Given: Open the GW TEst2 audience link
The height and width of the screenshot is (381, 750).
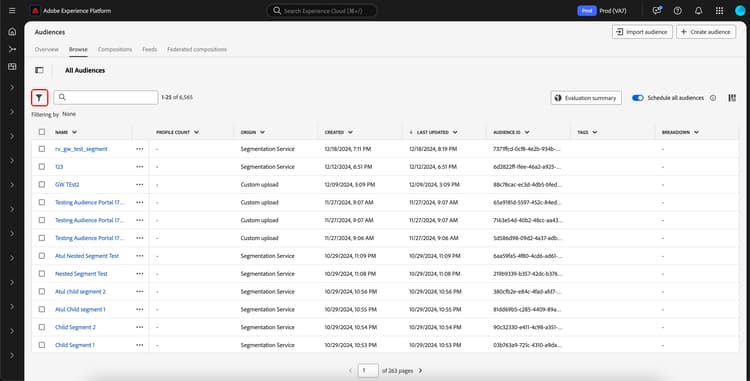Looking at the screenshot, I should [67, 184].
